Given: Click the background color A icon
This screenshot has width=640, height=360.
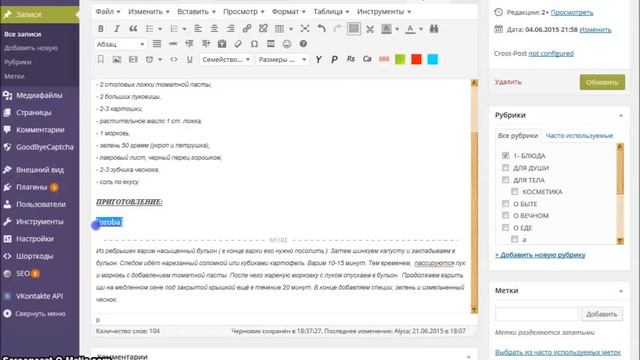Looking at the screenshot, I should click(386, 29).
